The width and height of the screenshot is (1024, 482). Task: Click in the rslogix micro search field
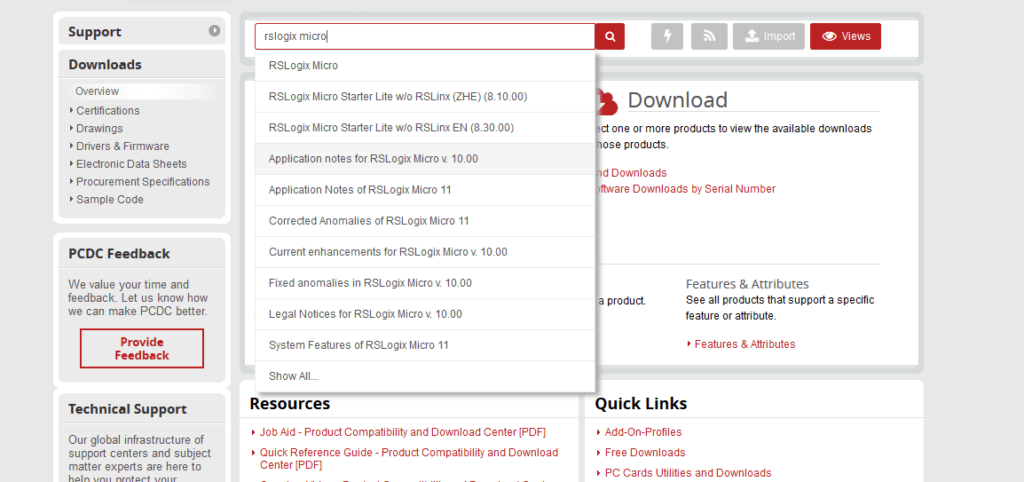tap(424, 37)
